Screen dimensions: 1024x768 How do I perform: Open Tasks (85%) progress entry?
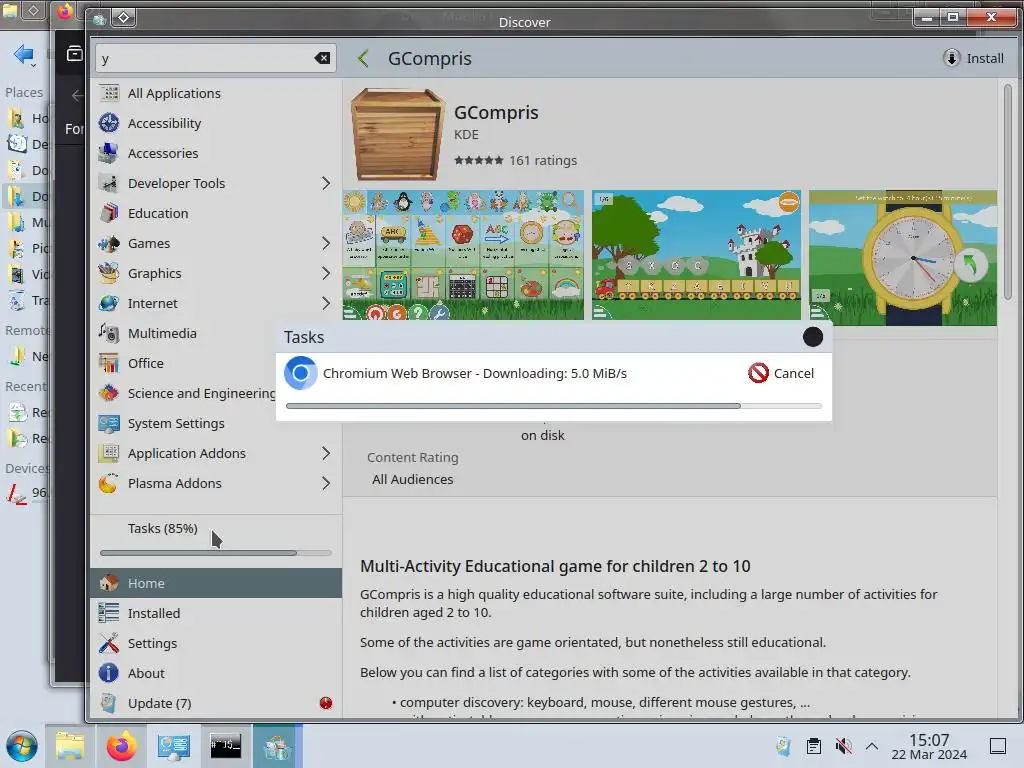tap(216, 537)
